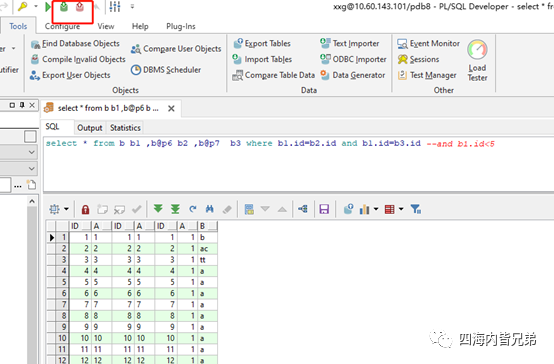554x364 pixels.
Task: Open Test Manager
Action: pyautogui.click(x=427, y=75)
